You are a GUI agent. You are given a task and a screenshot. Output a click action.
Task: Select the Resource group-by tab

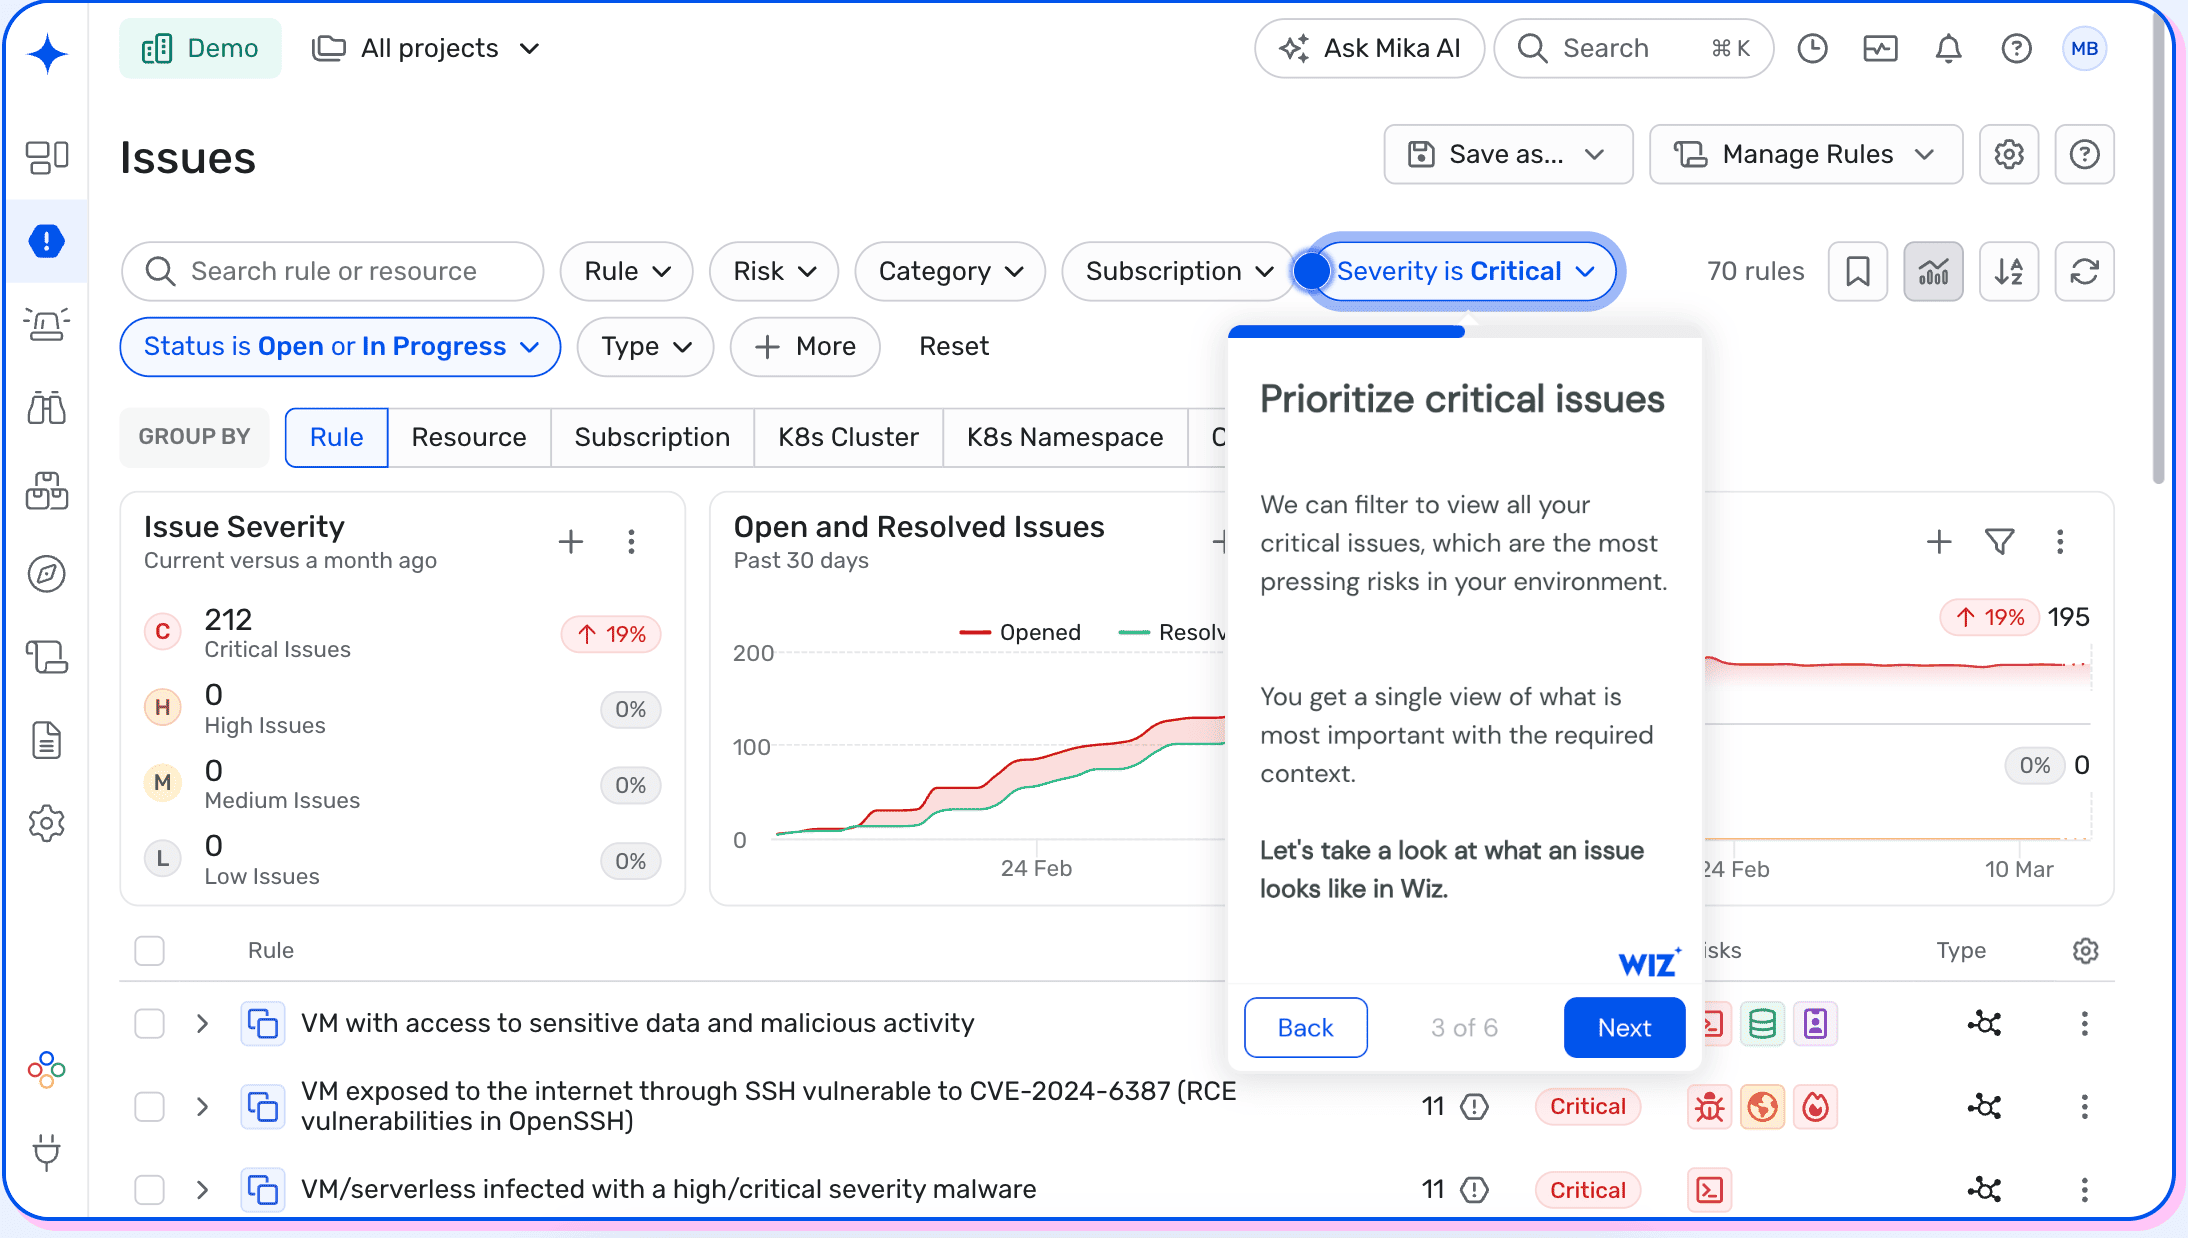click(x=468, y=437)
